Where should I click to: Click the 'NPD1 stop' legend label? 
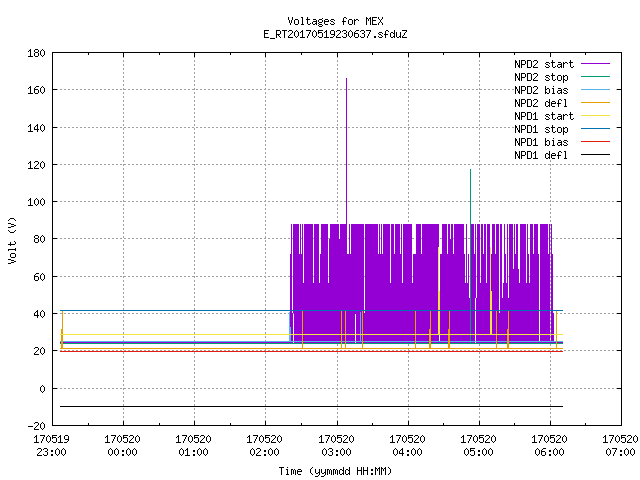coord(541,129)
